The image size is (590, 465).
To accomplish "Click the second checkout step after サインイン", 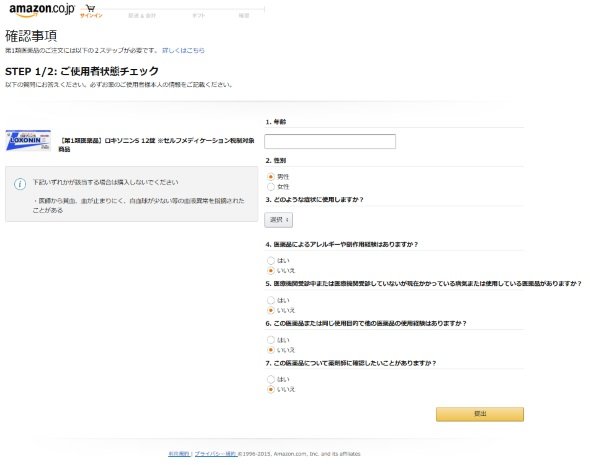I will click(x=142, y=15).
